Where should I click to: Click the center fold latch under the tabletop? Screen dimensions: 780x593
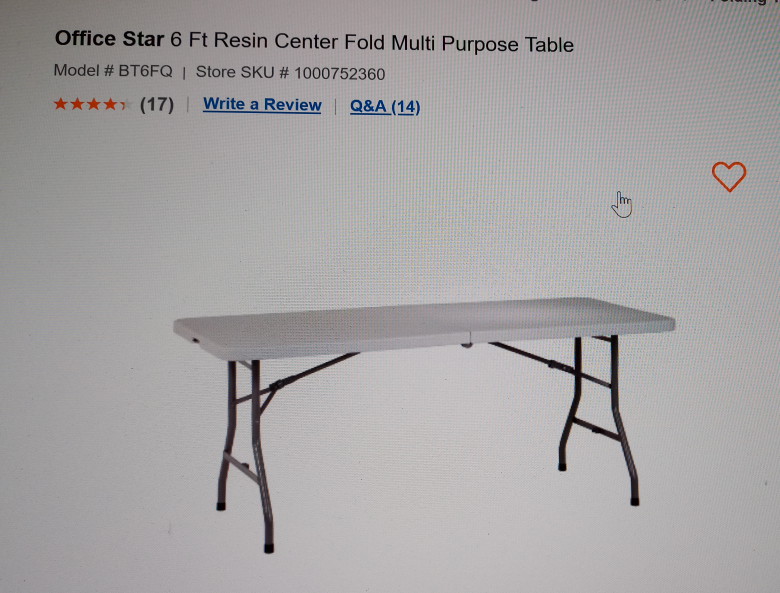(x=466, y=344)
